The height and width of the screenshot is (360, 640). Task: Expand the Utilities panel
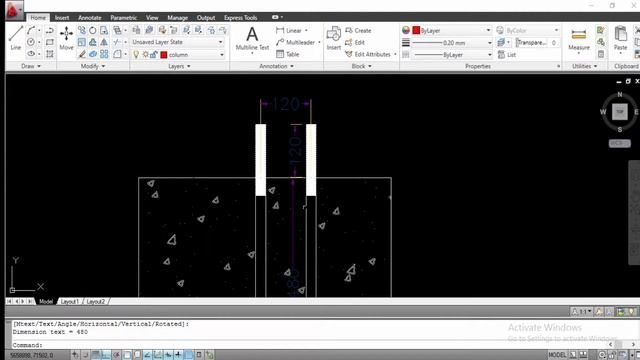584,66
